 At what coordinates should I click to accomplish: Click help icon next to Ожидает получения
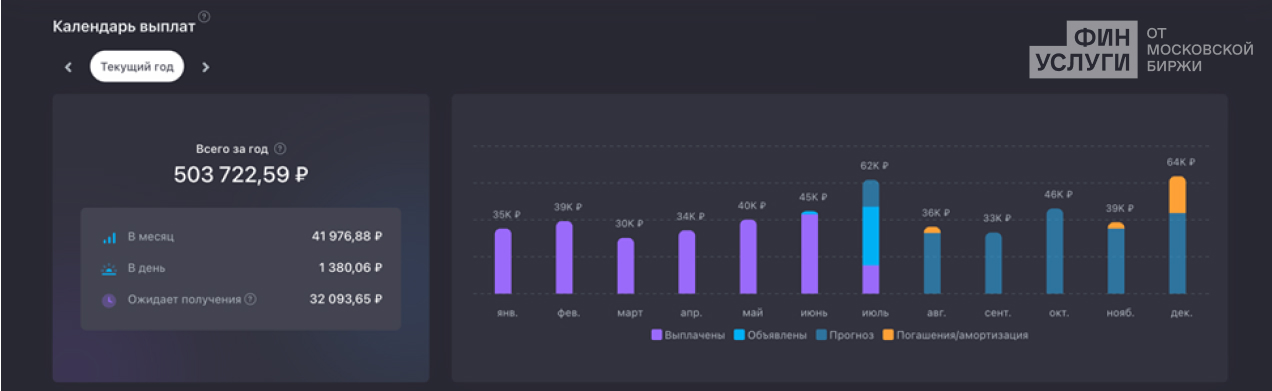[x=250, y=298]
